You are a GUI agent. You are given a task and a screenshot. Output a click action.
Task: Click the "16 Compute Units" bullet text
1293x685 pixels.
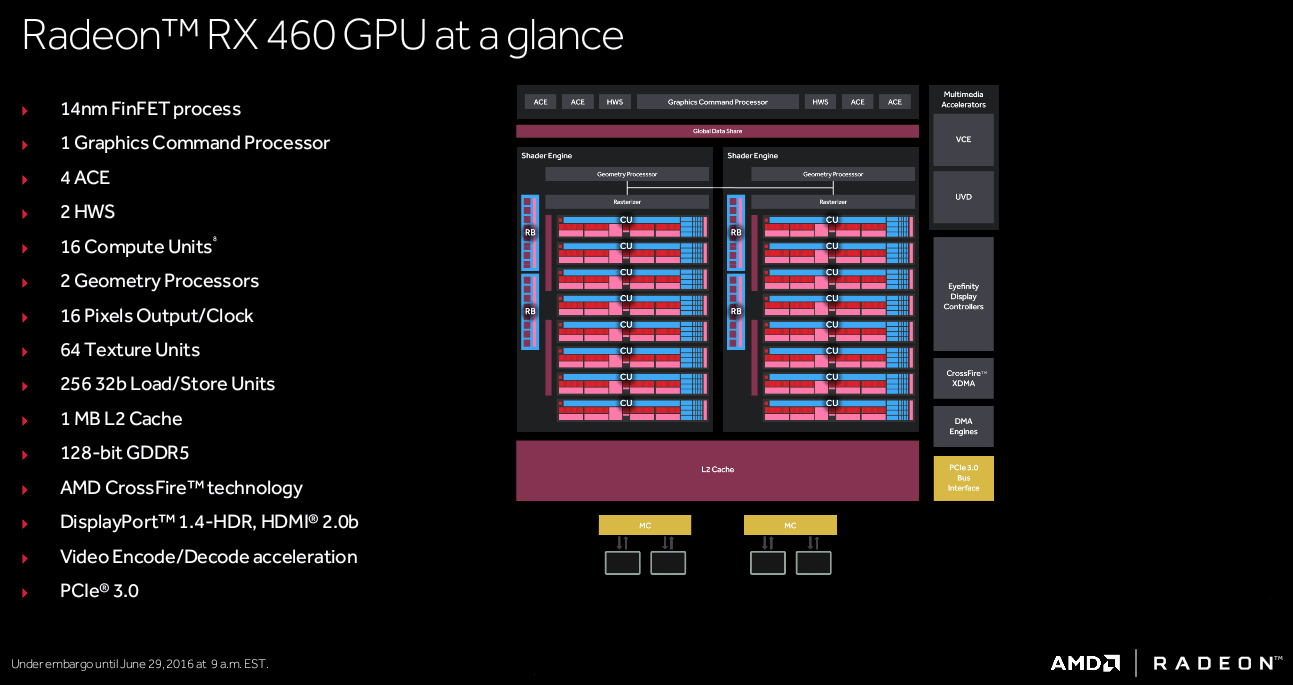coord(136,247)
